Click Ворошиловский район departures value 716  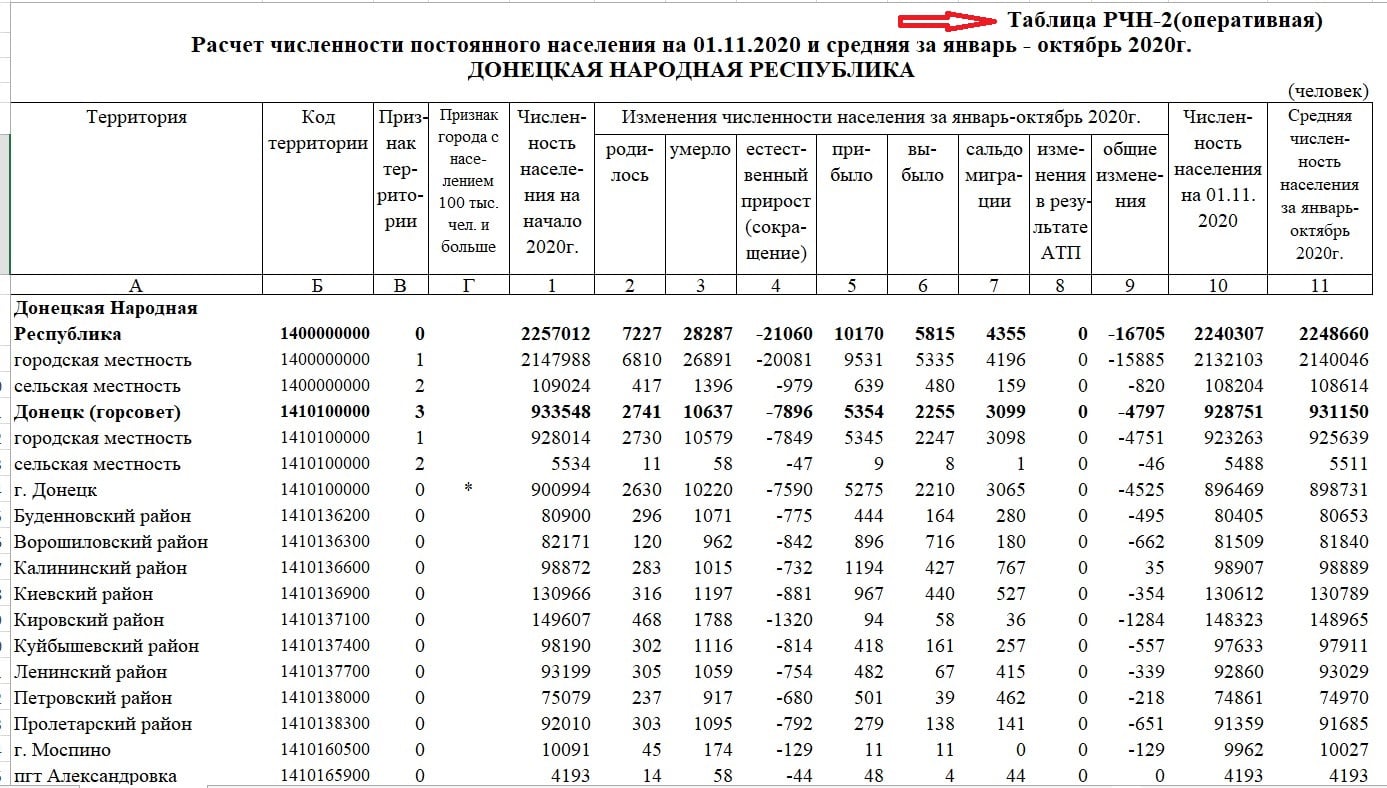[939, 542]
